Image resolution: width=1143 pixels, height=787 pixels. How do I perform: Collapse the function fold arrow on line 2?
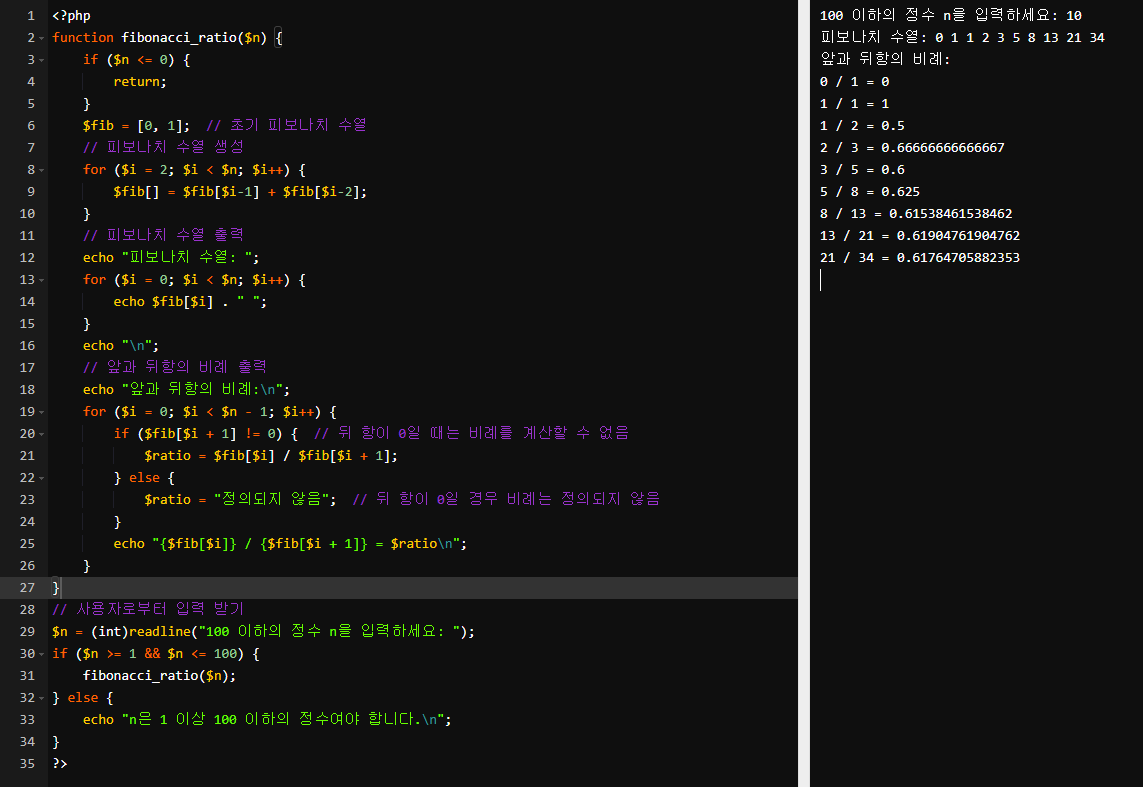(x=42, y=38)
